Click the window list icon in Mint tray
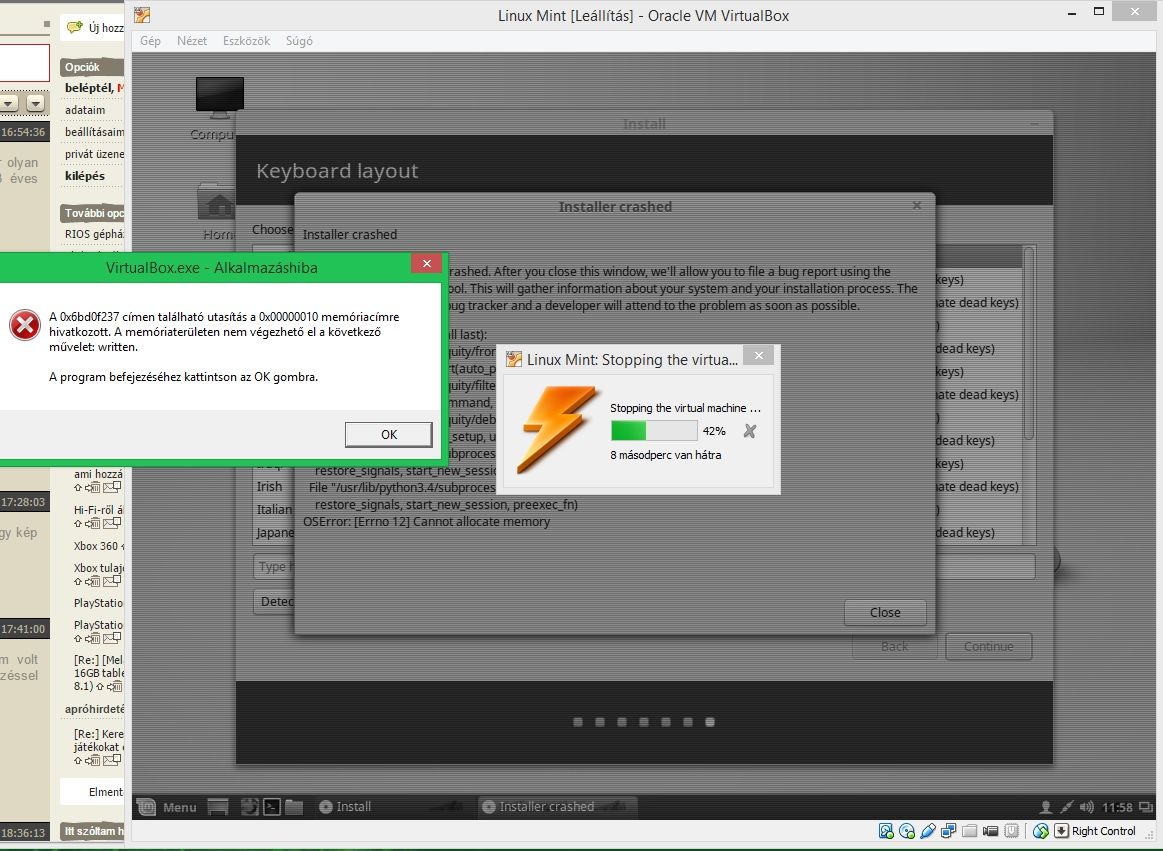The height and width of the screenshot is (851, 1163). pos(1146,807)
